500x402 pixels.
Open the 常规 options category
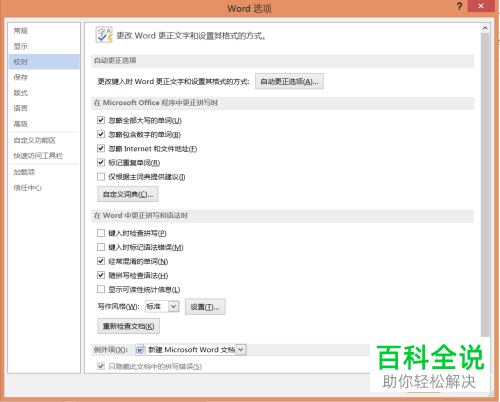[44, 31]
